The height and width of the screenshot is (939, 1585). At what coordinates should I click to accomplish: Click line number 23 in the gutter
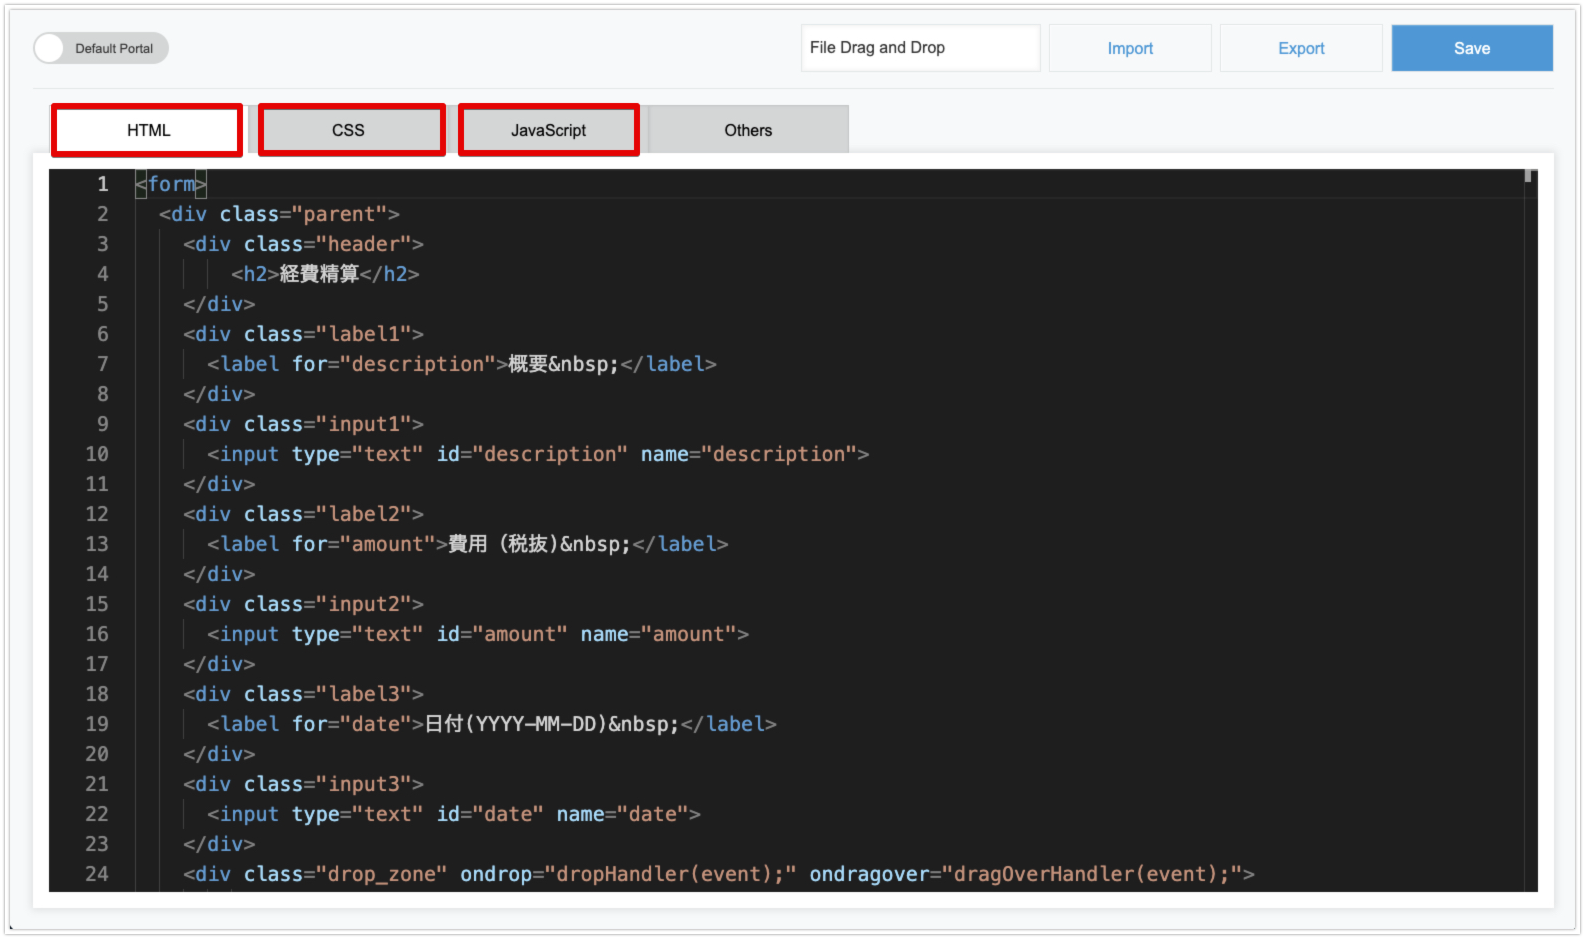point(97,844)
